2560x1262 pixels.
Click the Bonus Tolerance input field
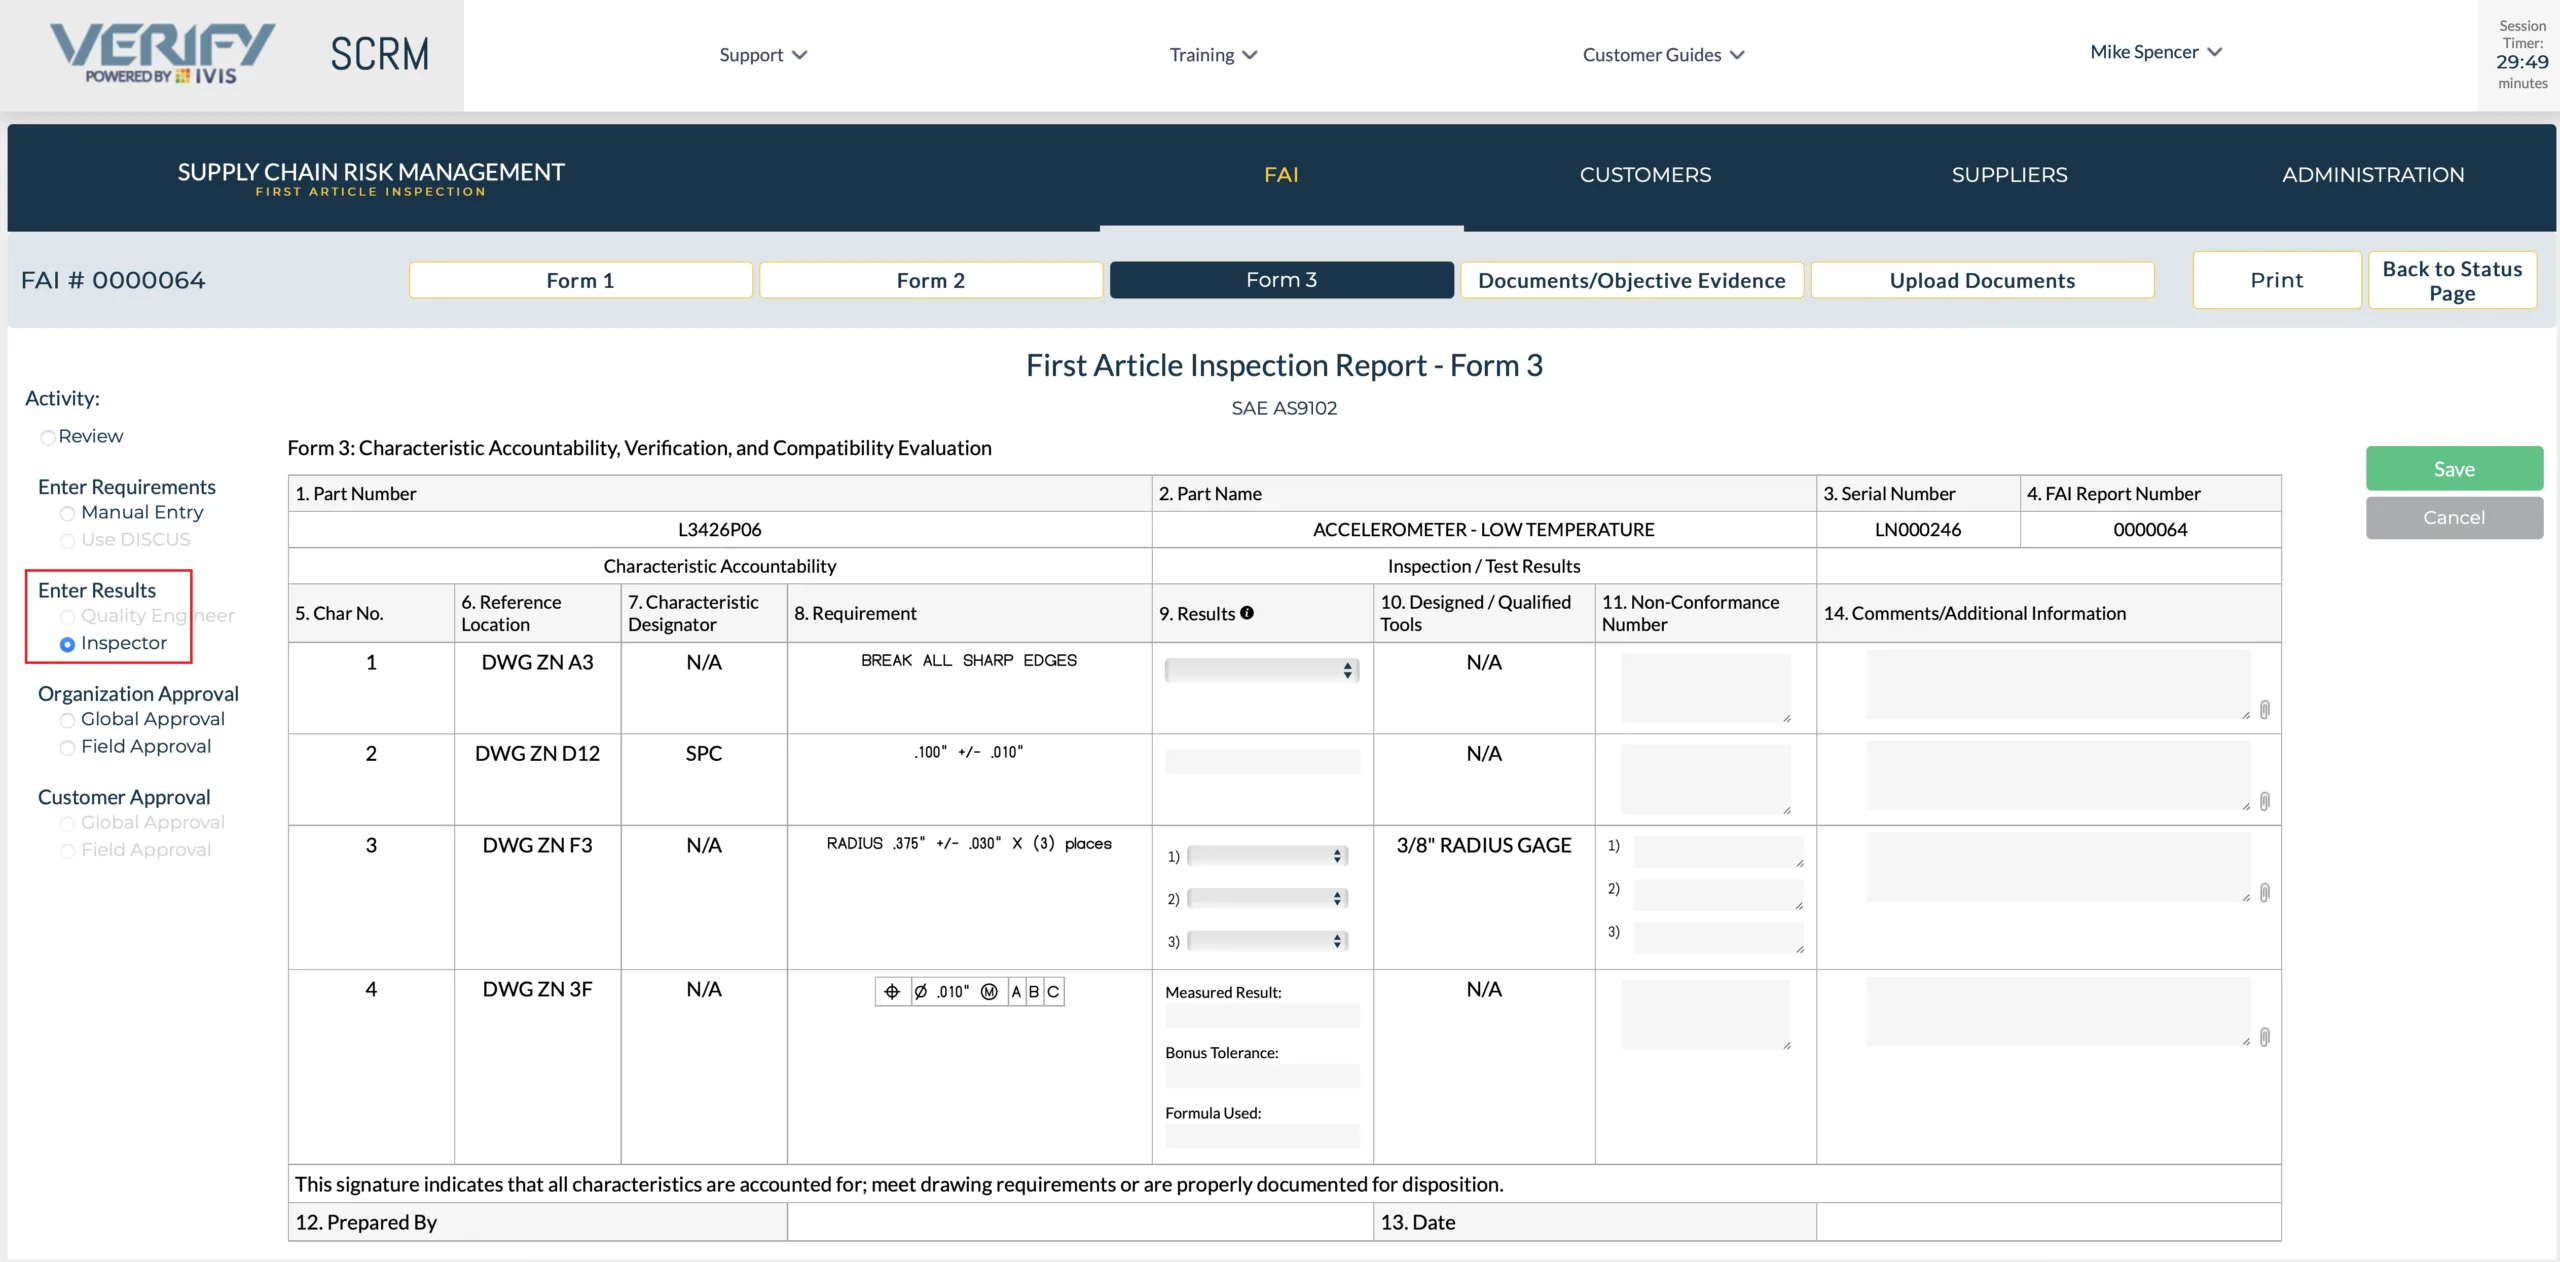pos(1262,1076)
